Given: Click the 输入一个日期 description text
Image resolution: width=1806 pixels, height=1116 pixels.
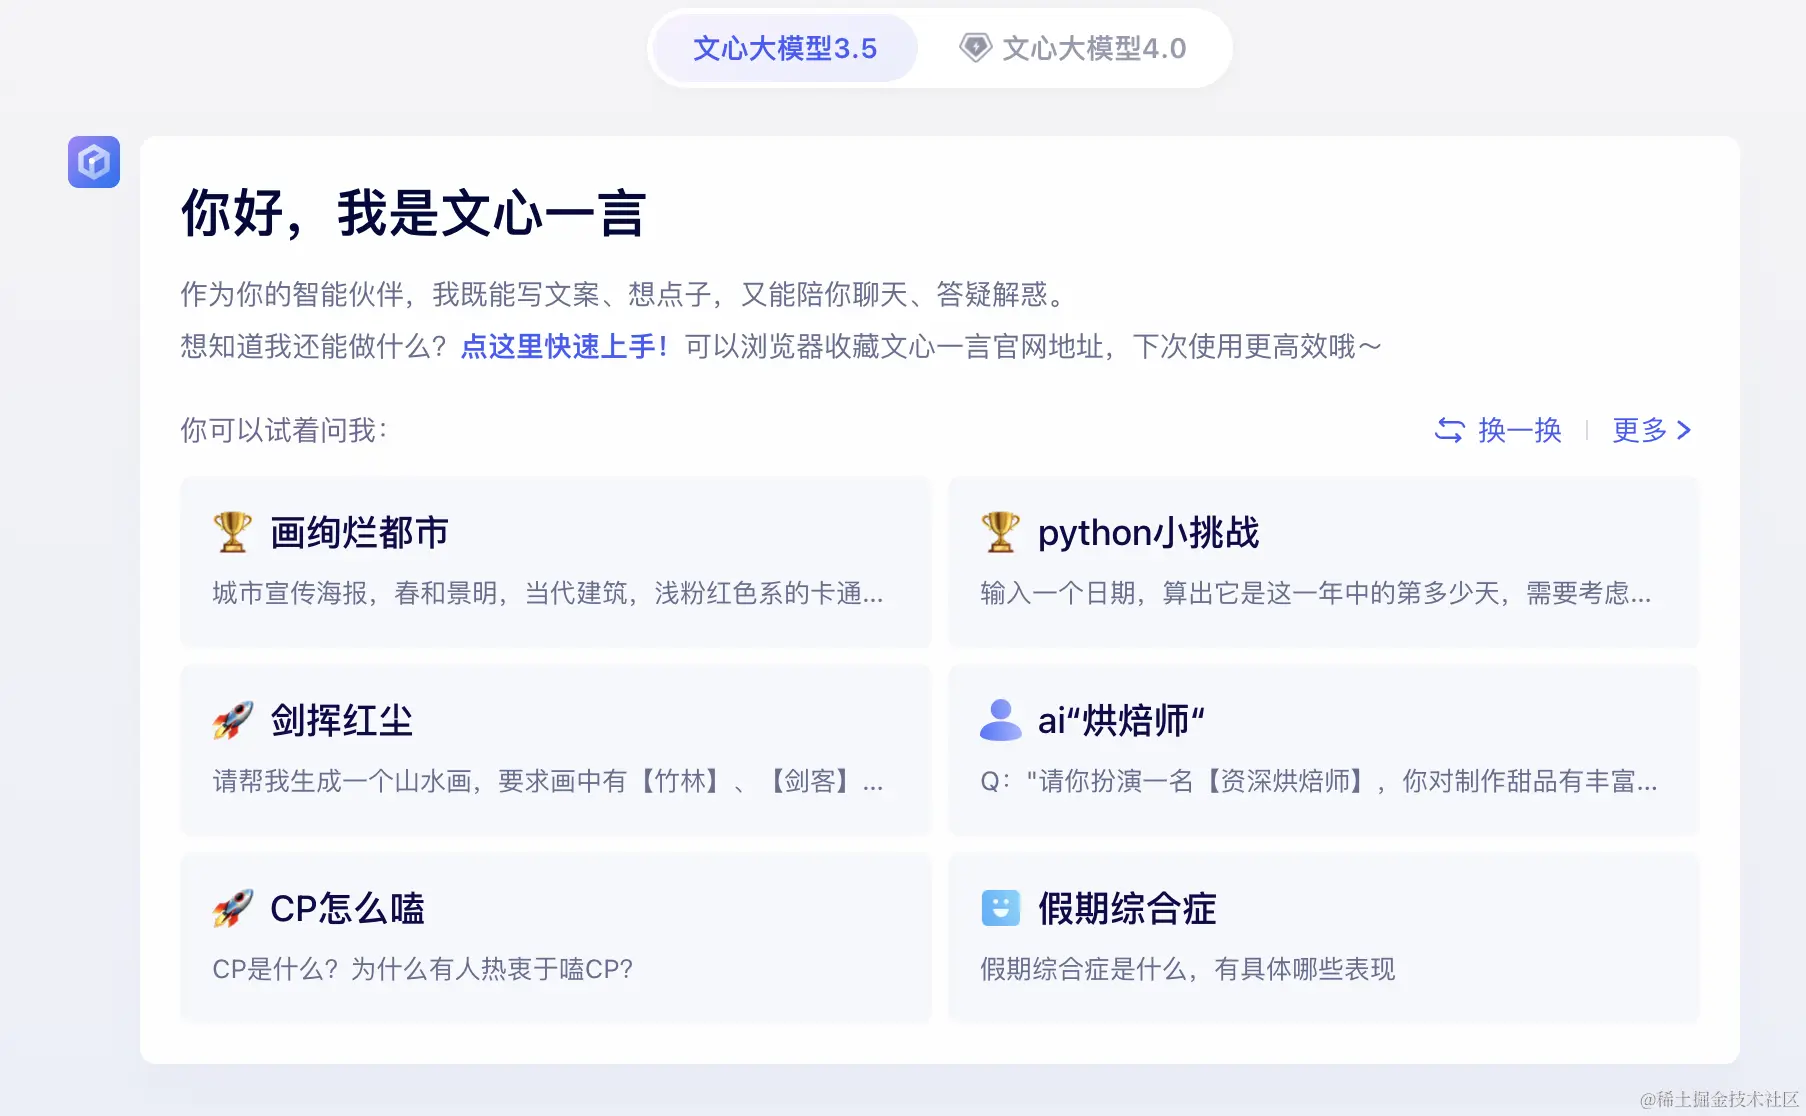Looking at the screenshot, I should 1315,593.
